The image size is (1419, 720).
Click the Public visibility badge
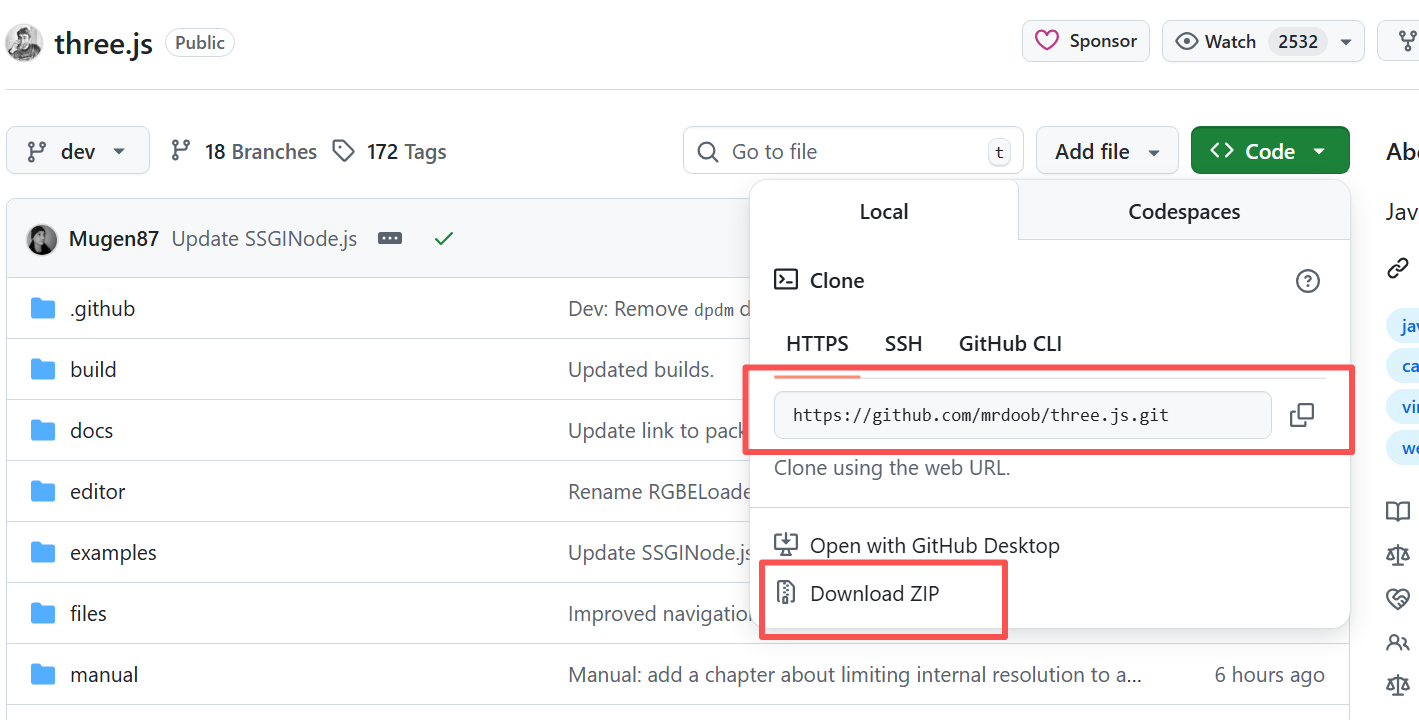200,43
